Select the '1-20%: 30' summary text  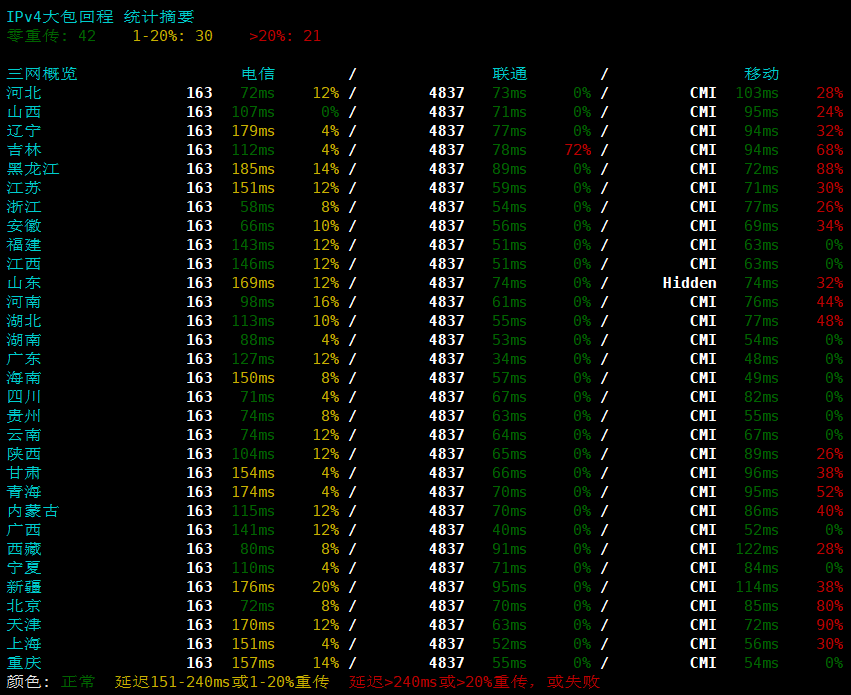tap(173, 36)
